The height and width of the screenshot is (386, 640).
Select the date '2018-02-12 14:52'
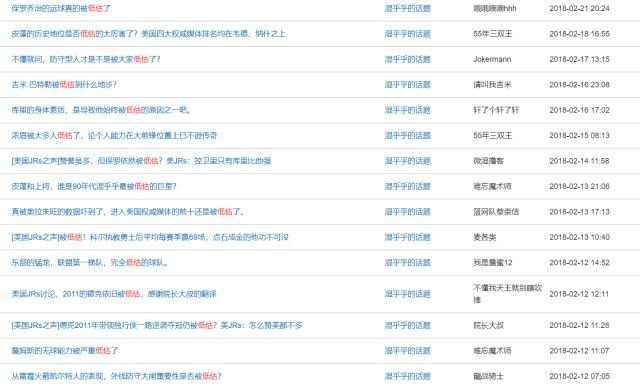point(580,262)
